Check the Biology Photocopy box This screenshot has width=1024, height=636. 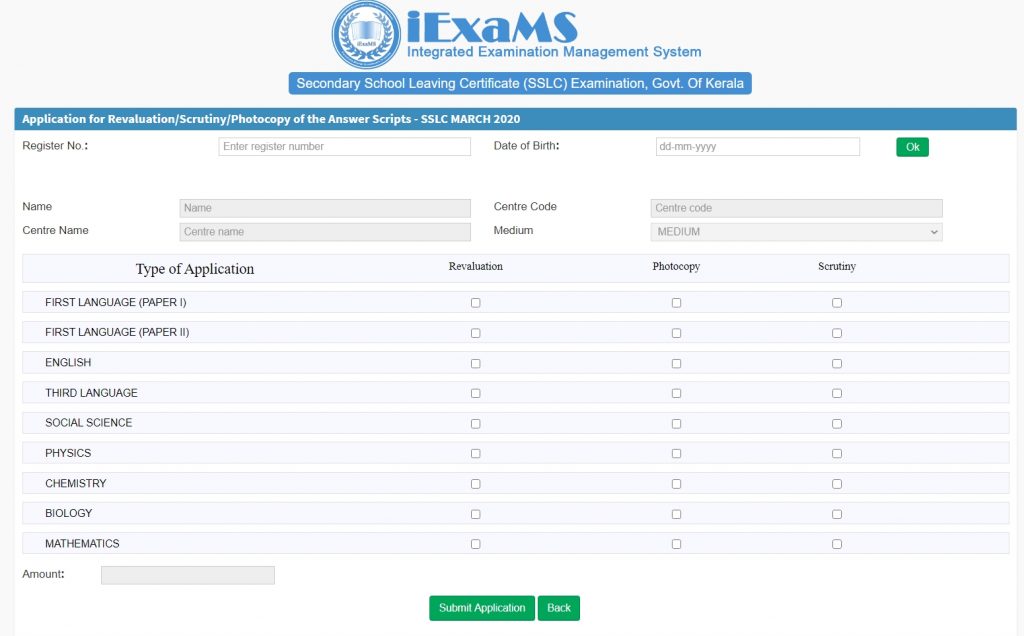tap(677, 514)
